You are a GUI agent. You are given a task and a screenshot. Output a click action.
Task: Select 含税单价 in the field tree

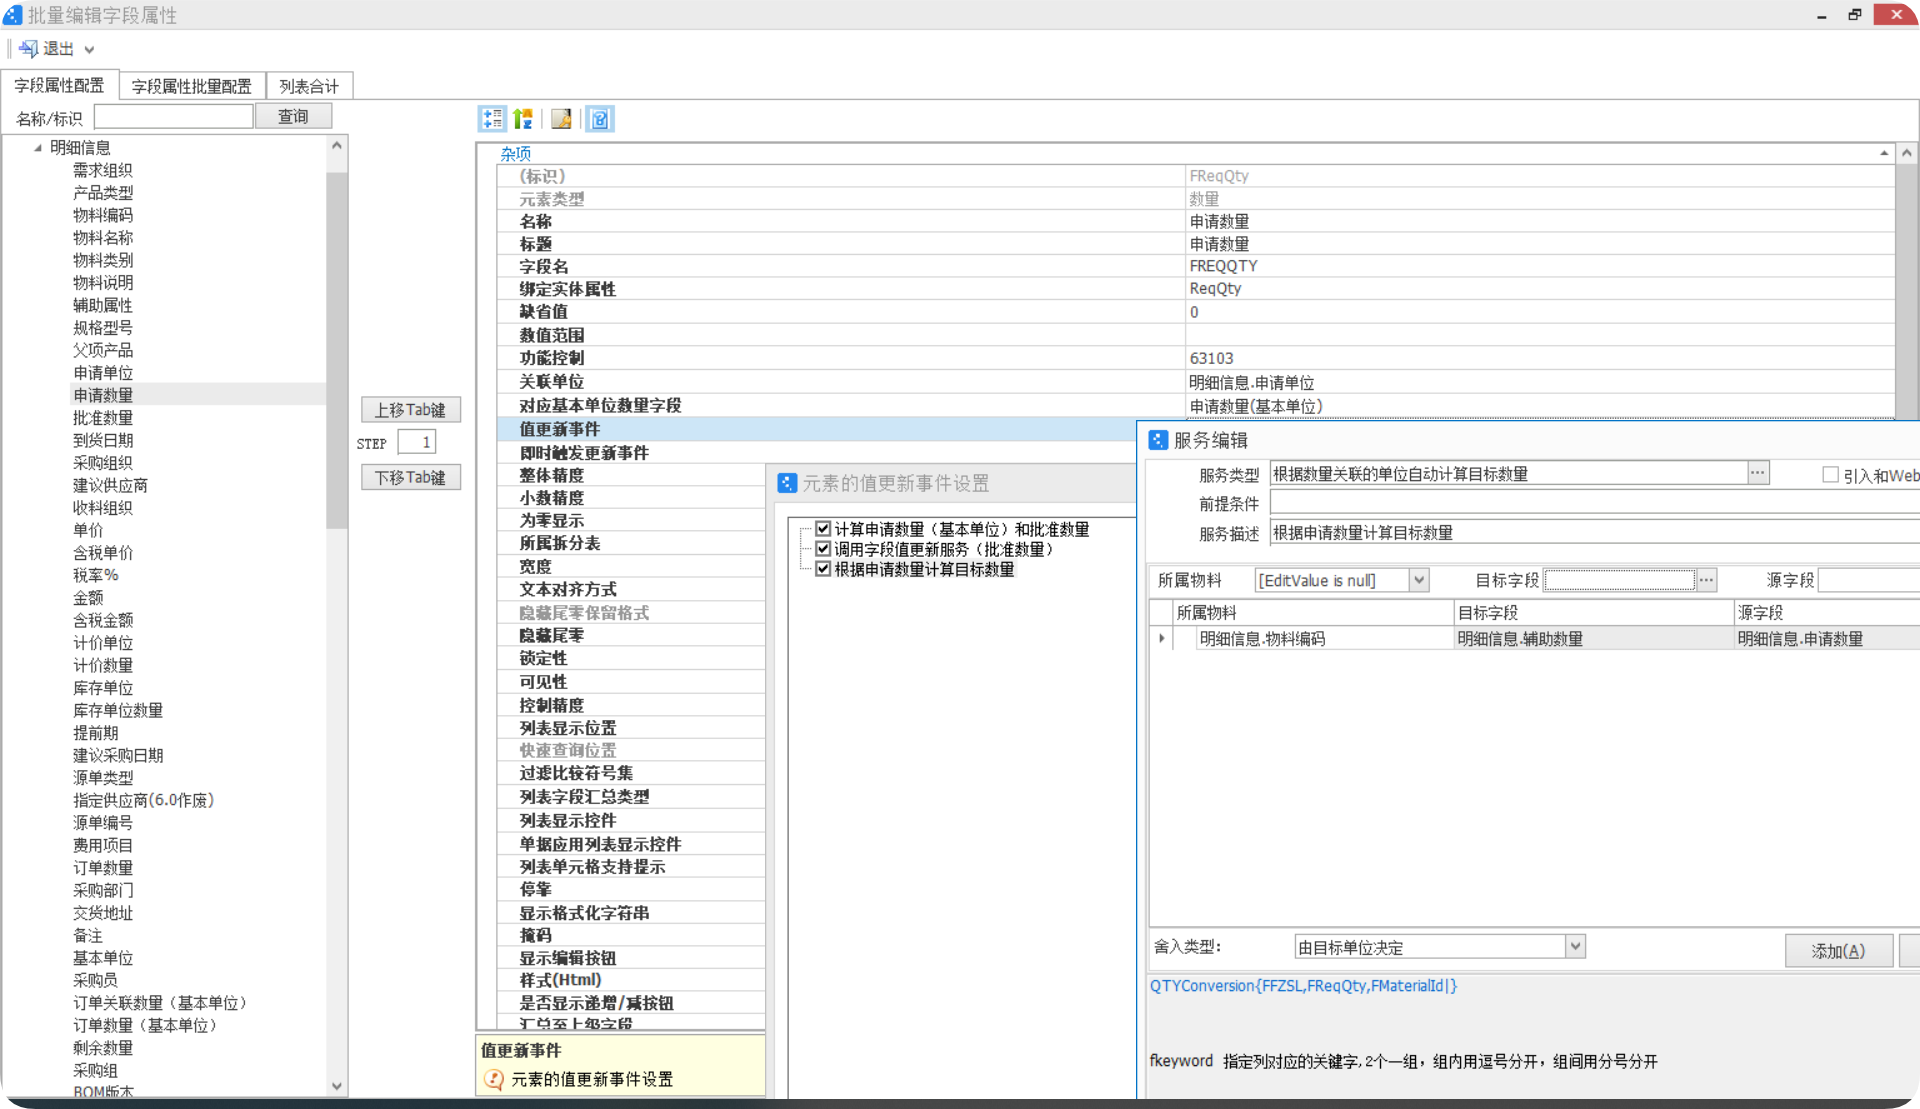[x=103, y=553]
